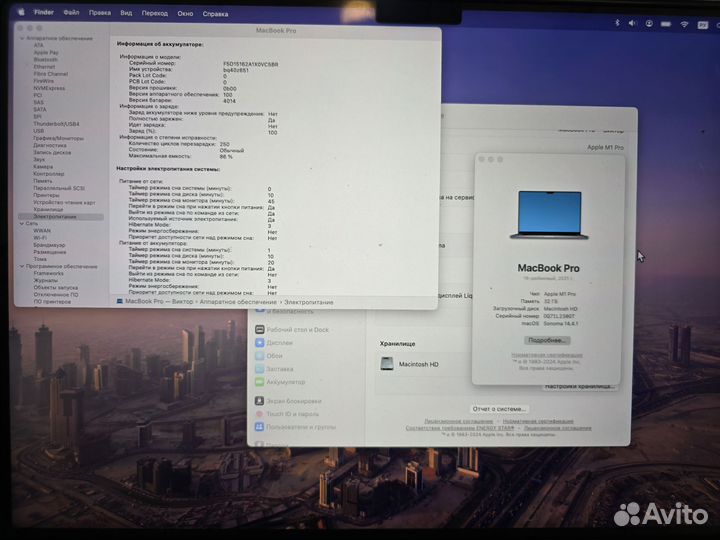
Task: Select Apple Pay in sidebar
Action: click(x=46, y=52)
